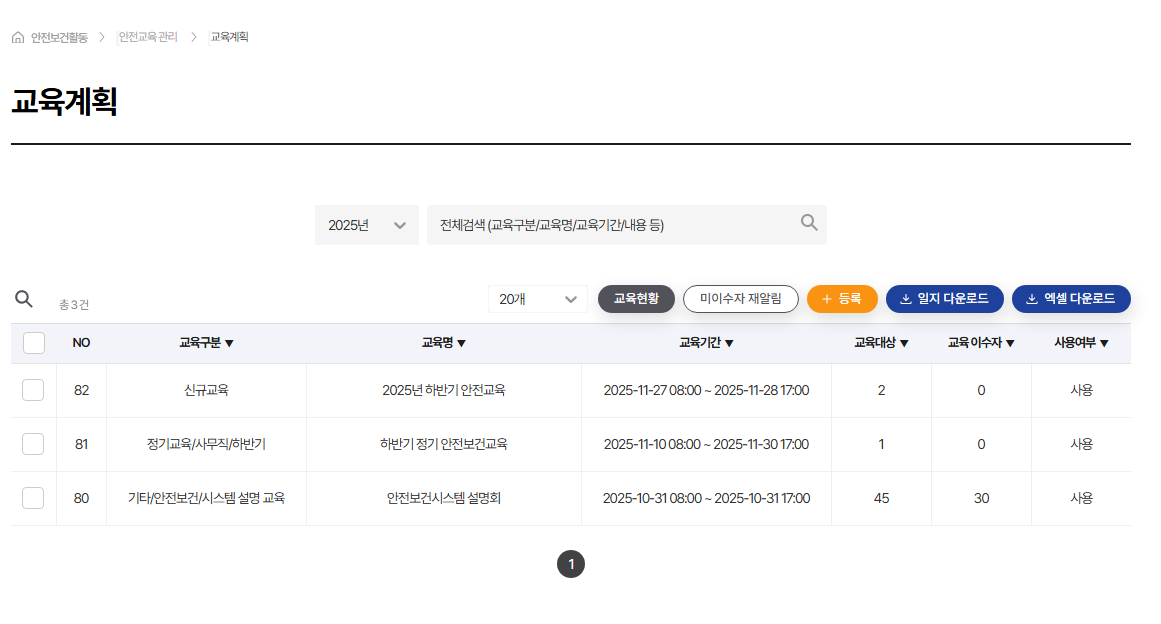Sort the table by 교육명 arrow
This screenshot has height=624, width=1161.
pos(461,344)
